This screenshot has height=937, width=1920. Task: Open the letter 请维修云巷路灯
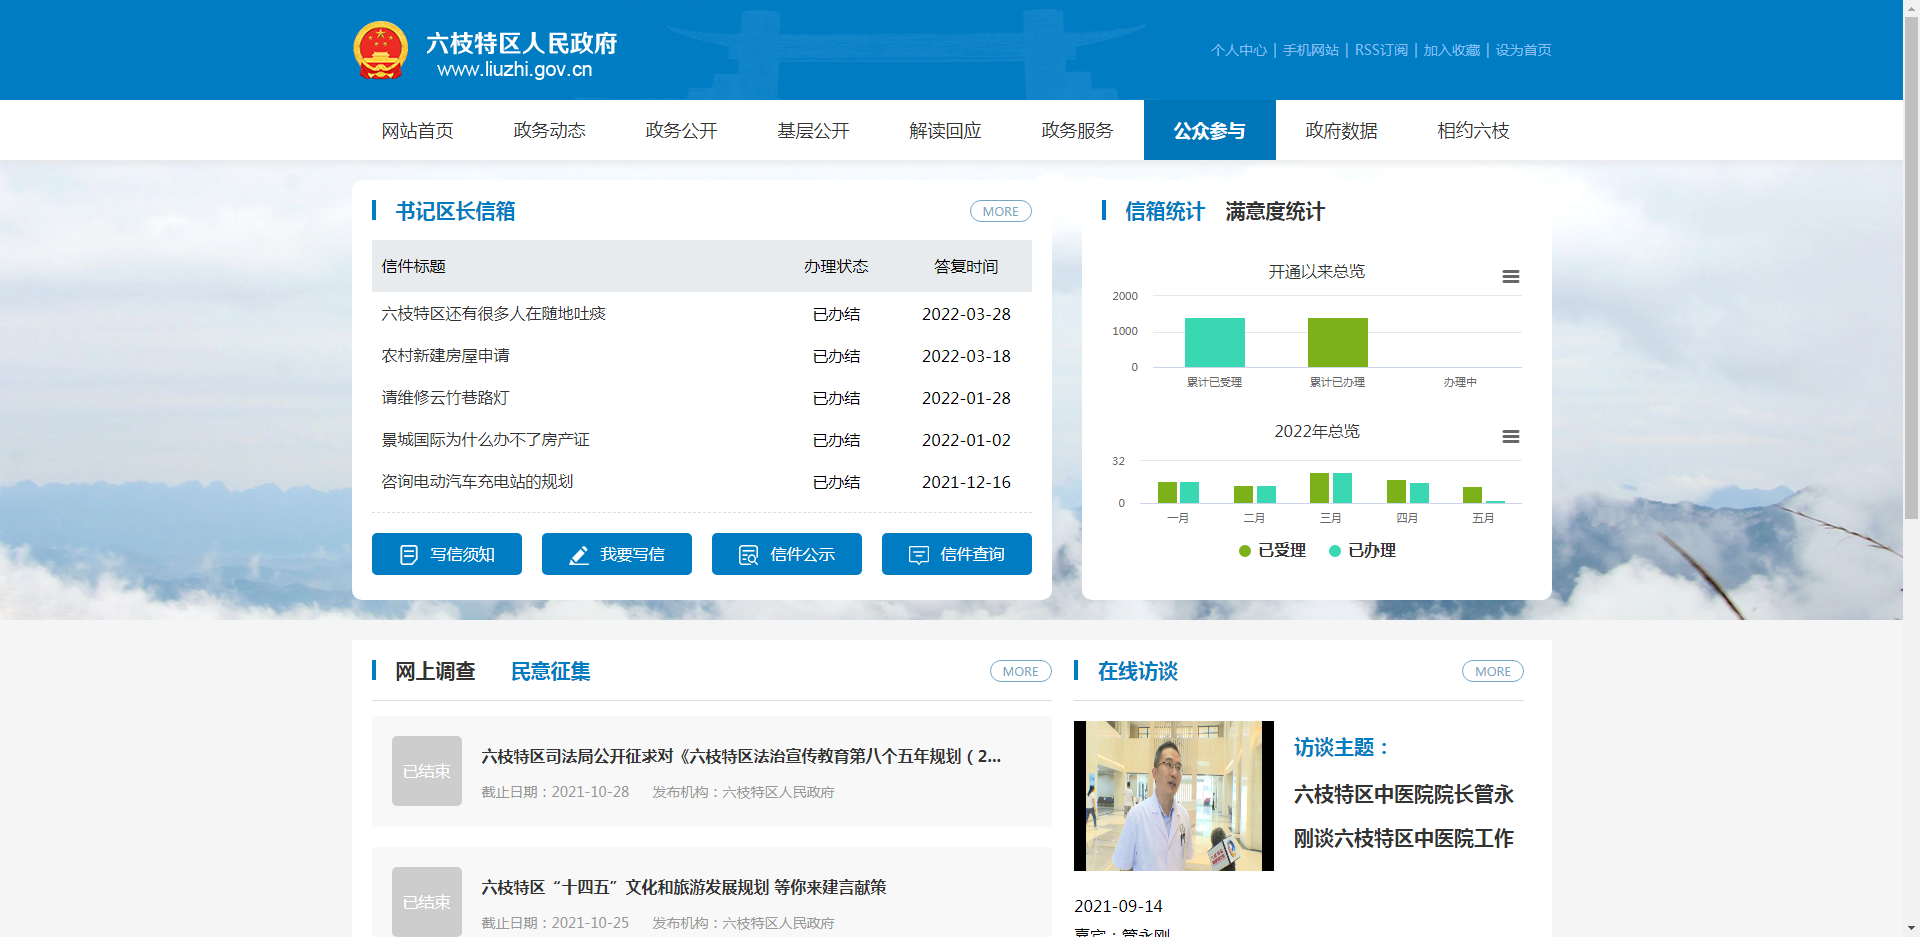[x=445, y=398]
